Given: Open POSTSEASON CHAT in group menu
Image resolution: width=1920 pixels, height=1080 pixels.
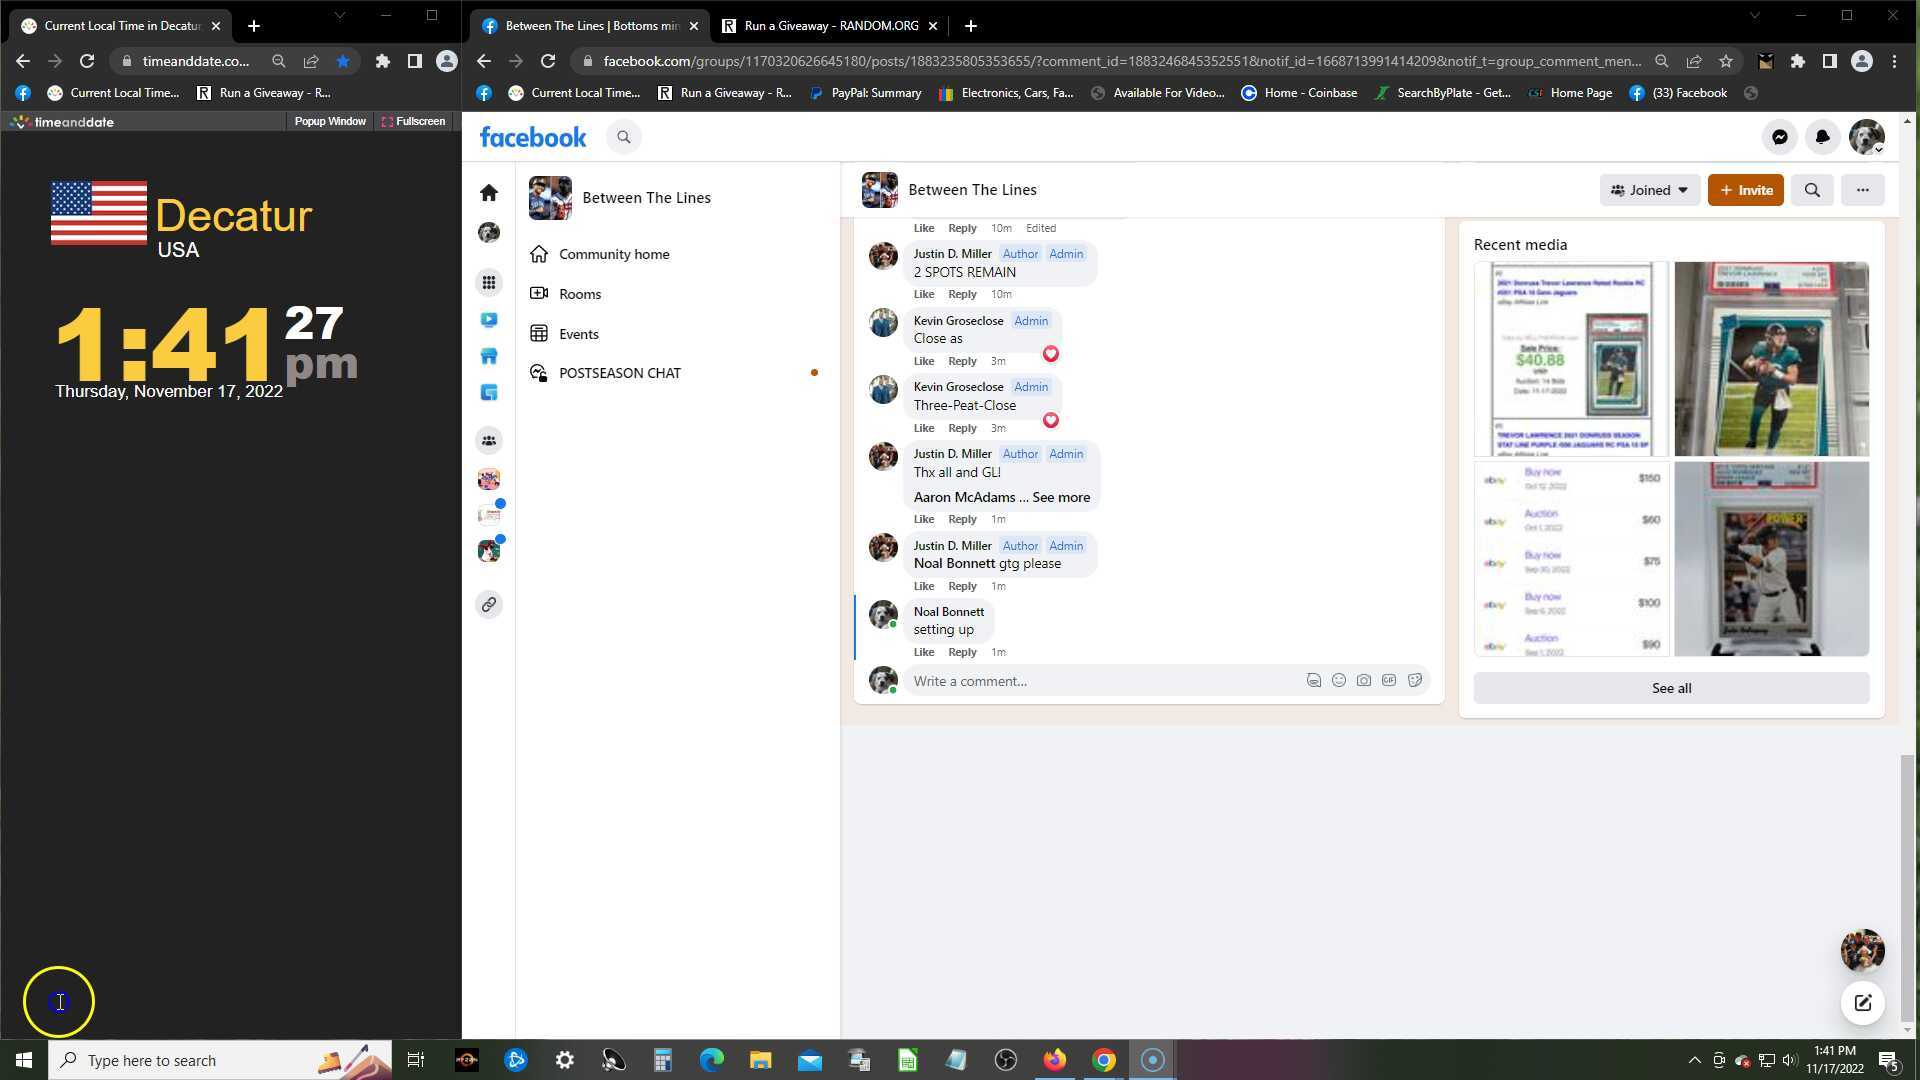Looking at the screenshot, I should [x=619, y=373].
